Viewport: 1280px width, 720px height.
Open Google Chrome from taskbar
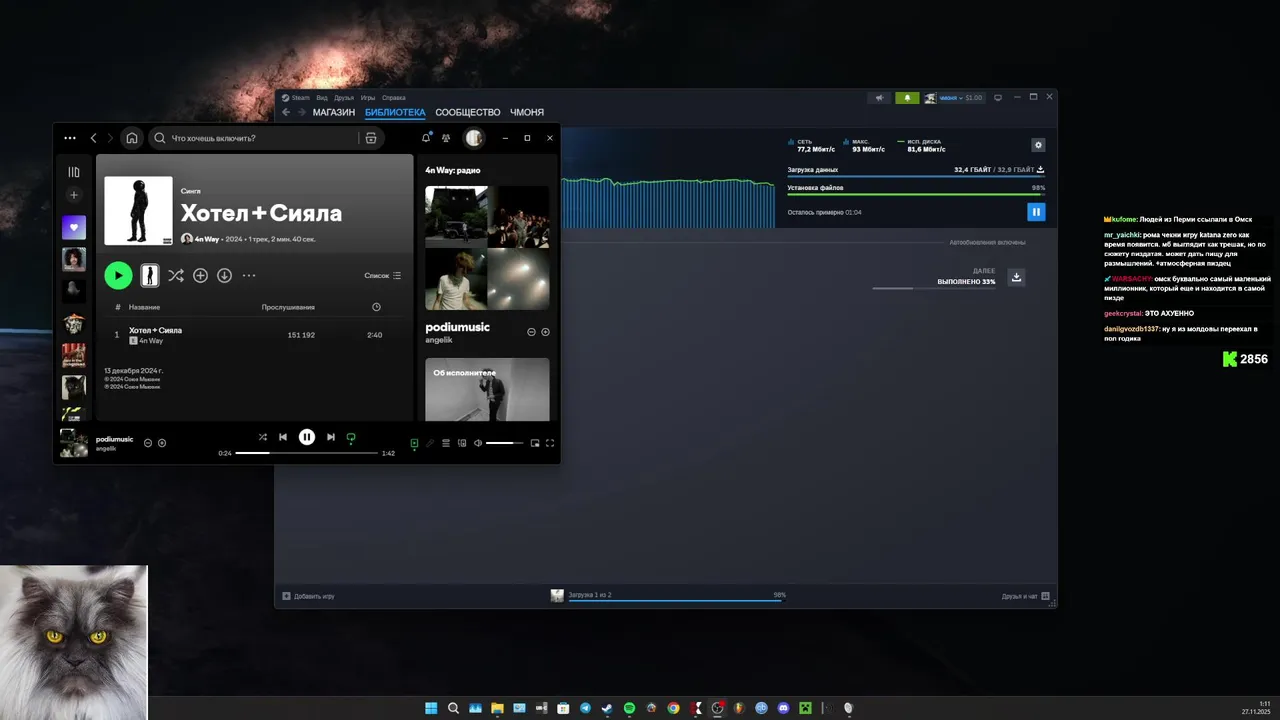point(673,708)
